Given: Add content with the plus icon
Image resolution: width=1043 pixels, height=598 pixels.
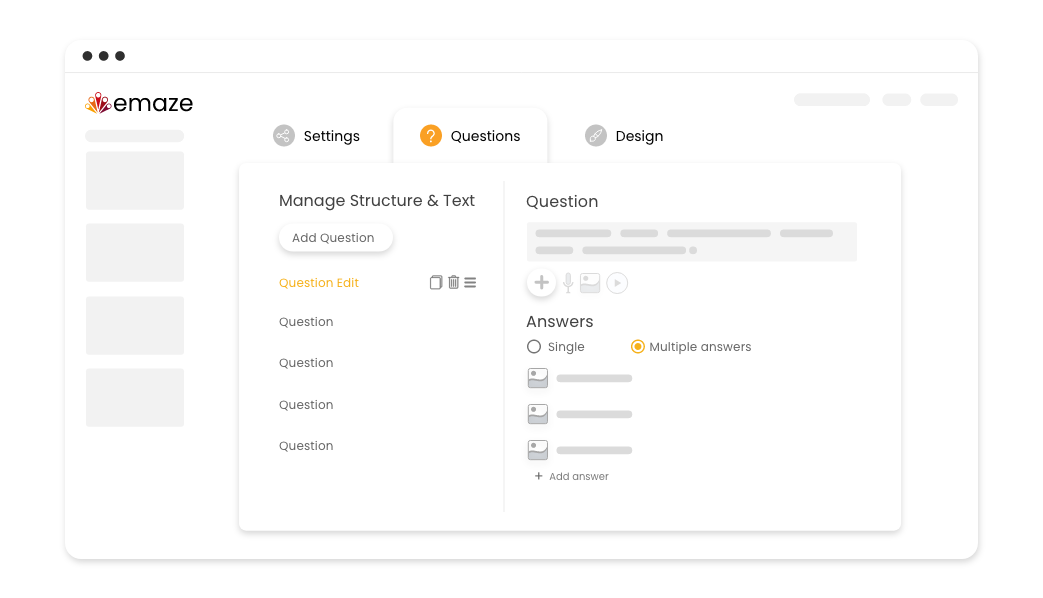Looking at the screenshot, I should tap(541, 283).
